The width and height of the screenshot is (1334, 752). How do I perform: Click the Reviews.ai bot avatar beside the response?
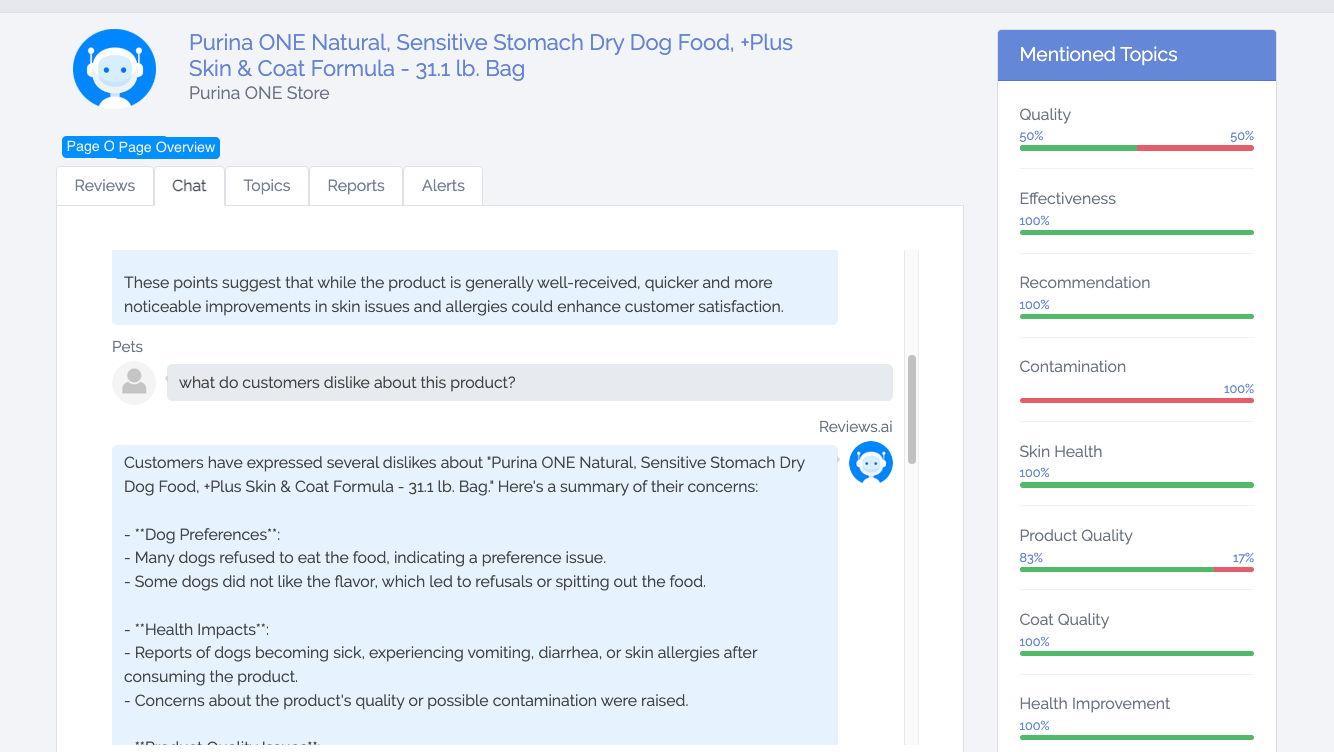click(870, 462)
